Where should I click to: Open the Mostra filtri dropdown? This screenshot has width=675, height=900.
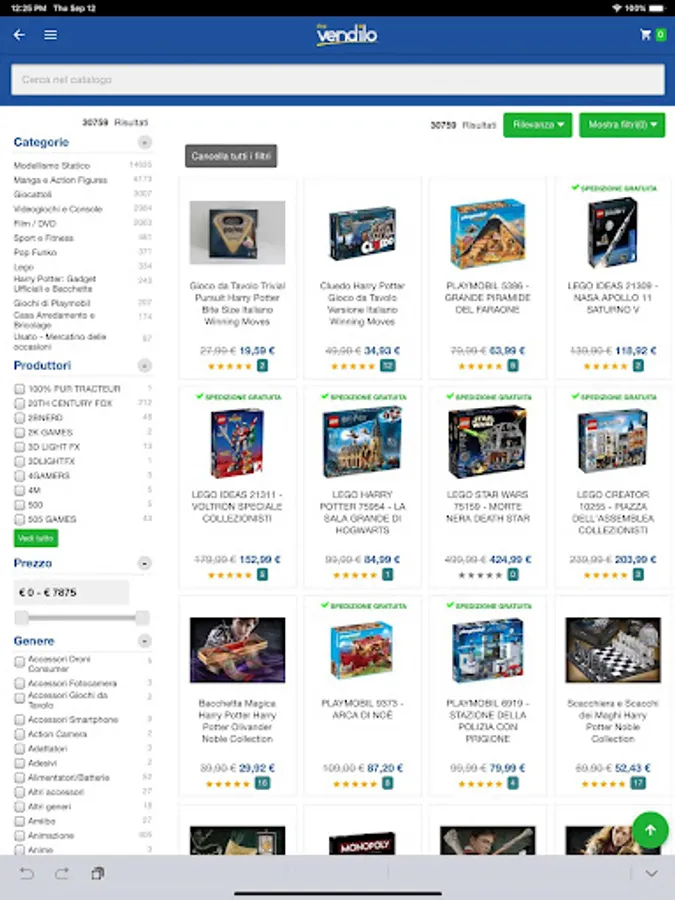pyautogui.click(x=622, y=125)
